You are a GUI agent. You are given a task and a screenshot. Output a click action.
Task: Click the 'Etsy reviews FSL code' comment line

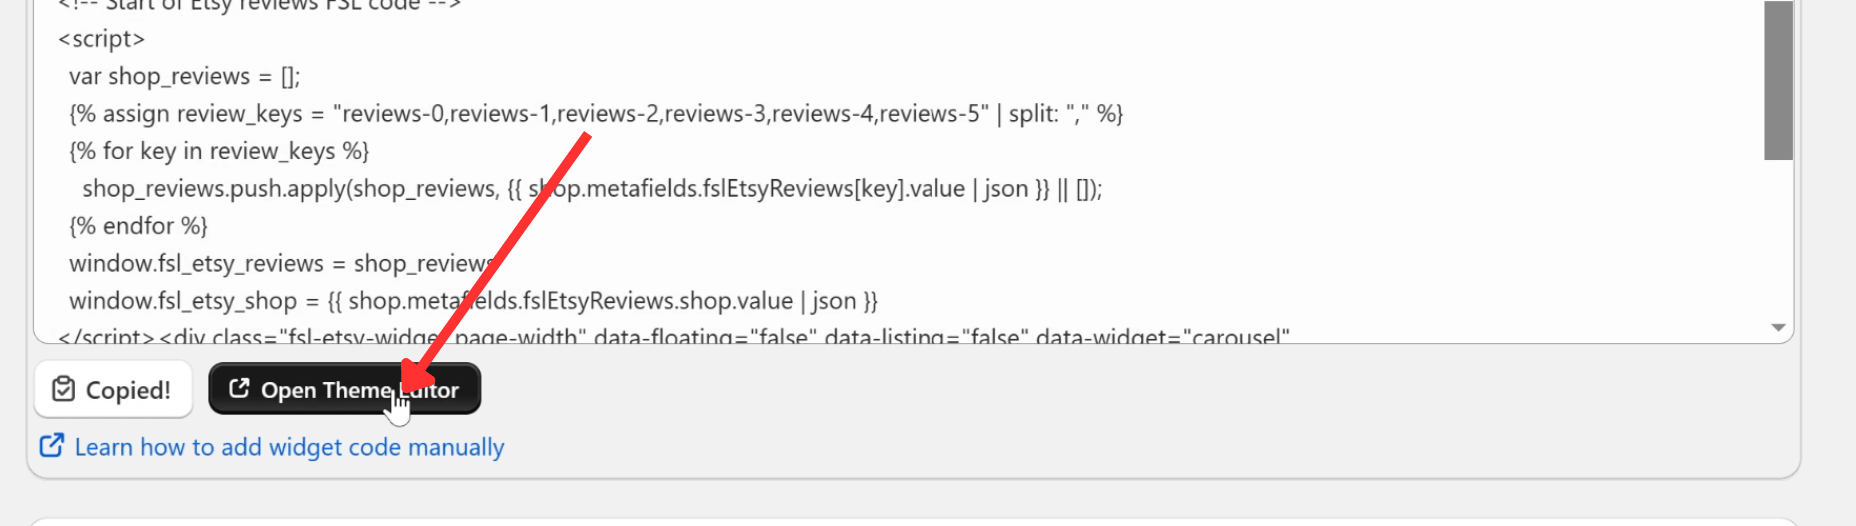[x=260, y=5]
